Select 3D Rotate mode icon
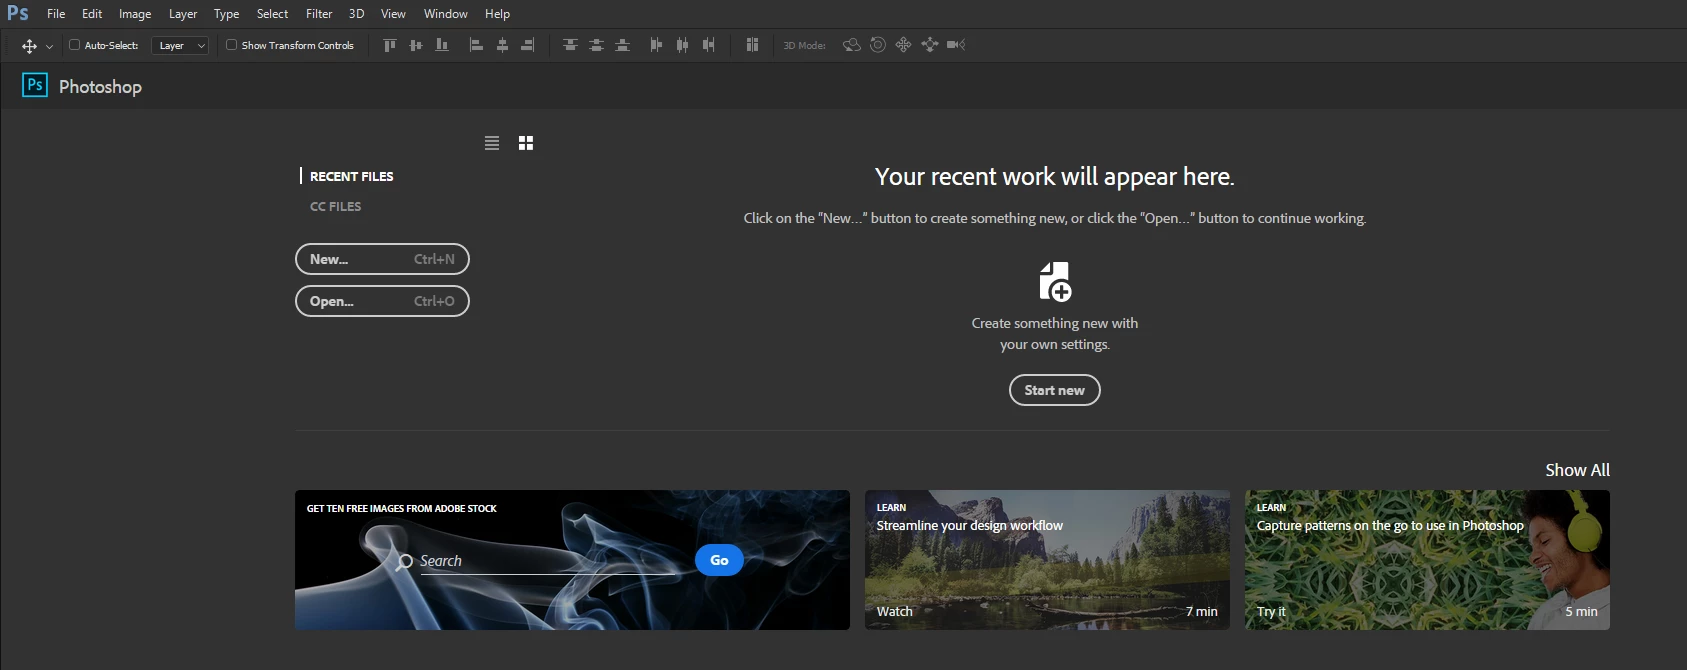The image size is (1687, 670). tap(852, 45)
